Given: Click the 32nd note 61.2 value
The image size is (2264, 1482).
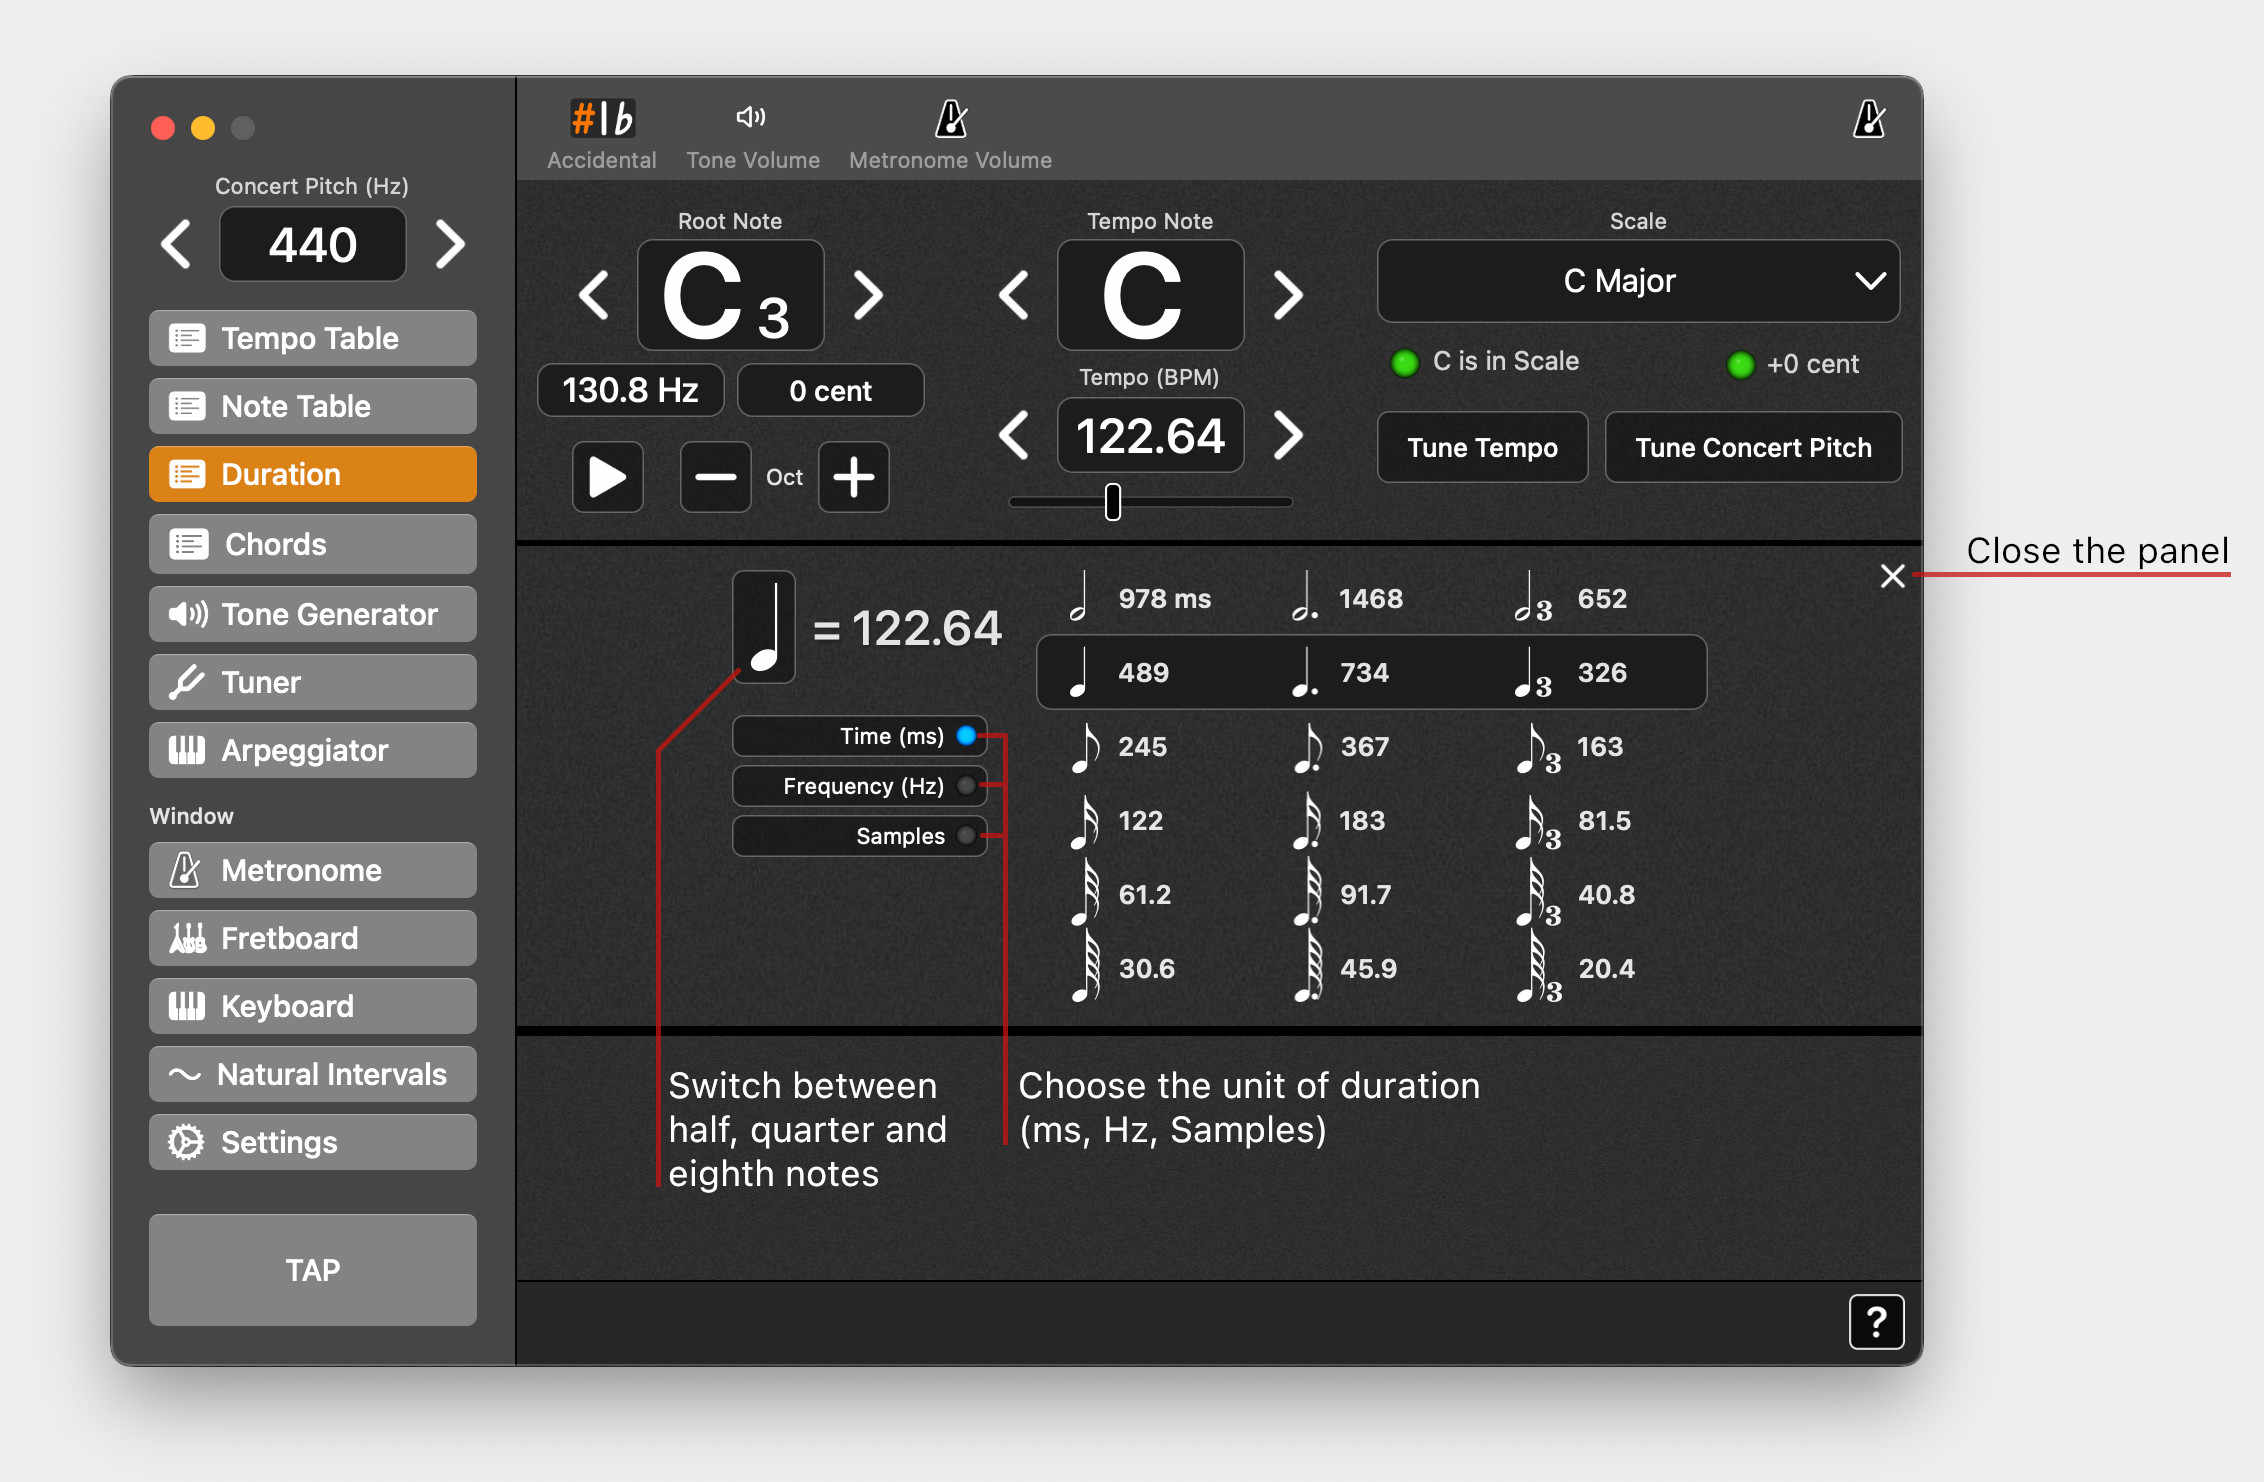Looking at the screenshot, I should (x=1144, y=894).
